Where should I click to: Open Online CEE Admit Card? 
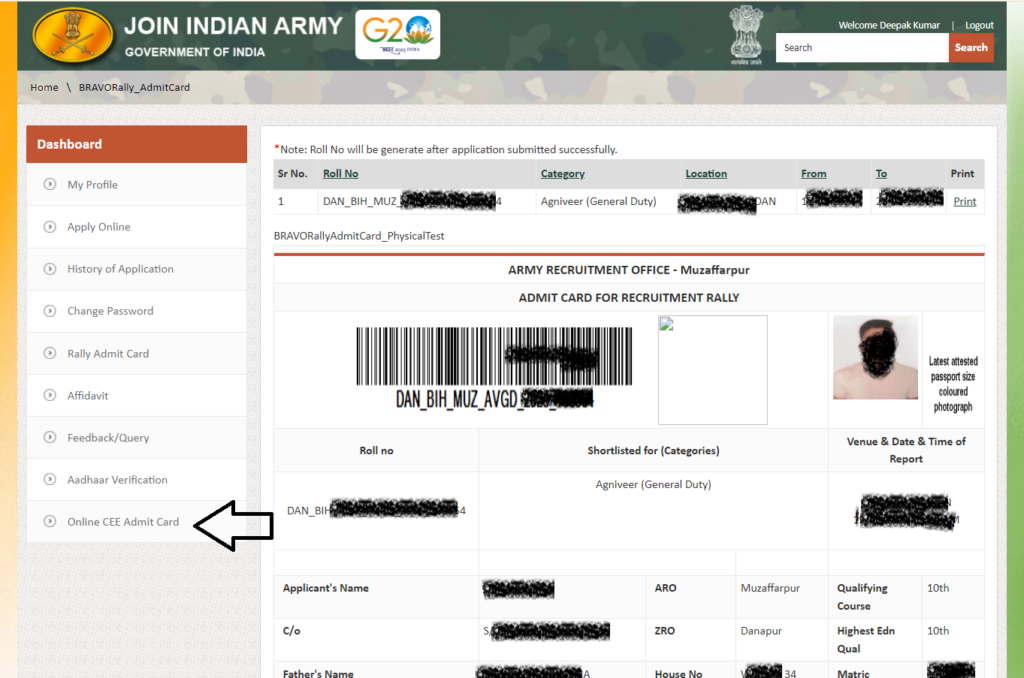pyautogui.click(x=123, y=522)
